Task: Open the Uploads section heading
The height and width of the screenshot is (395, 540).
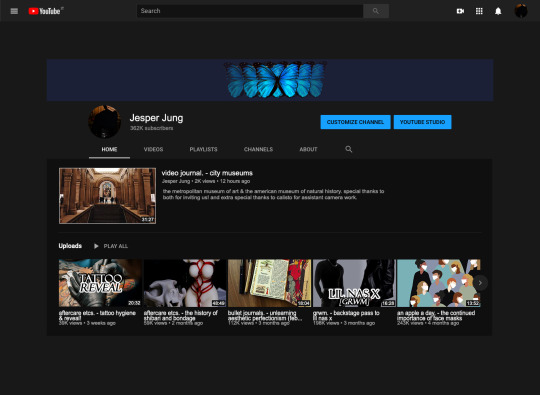Action: (70, 246)
